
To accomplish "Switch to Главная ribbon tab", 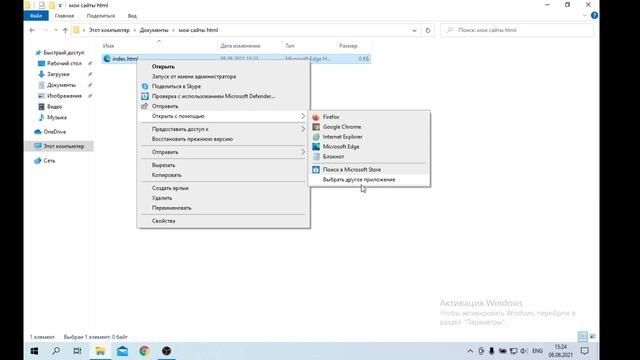I will (64, 16).
